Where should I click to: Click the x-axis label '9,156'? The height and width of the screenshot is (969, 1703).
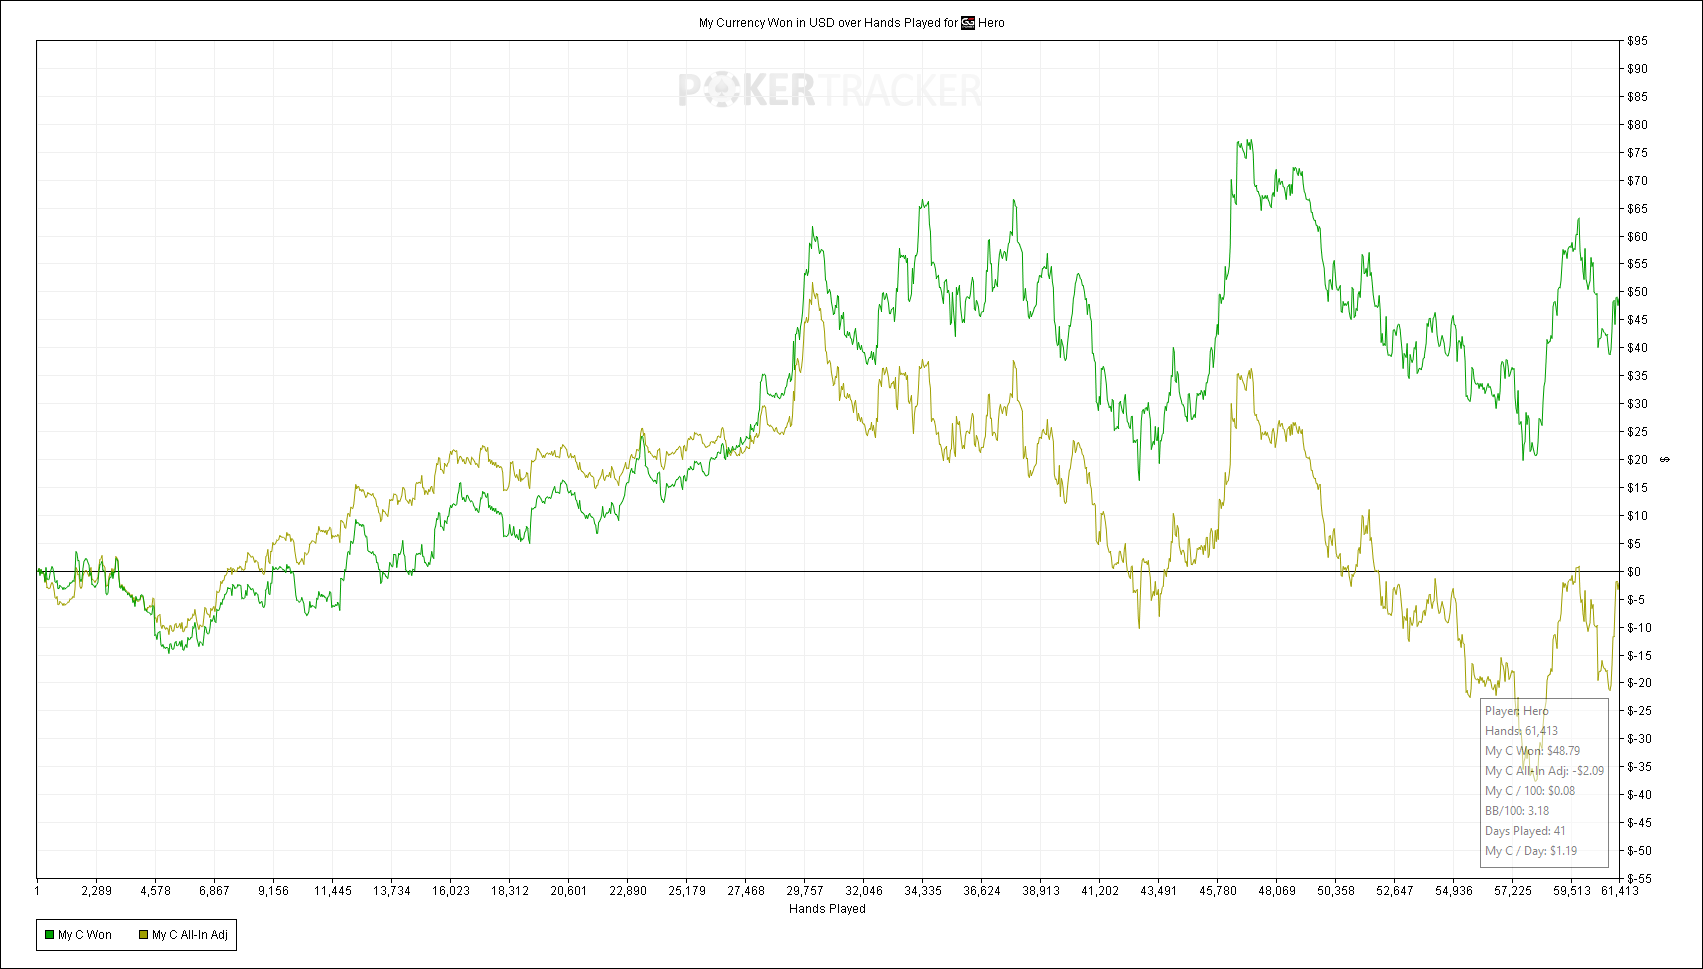(273, 891)
